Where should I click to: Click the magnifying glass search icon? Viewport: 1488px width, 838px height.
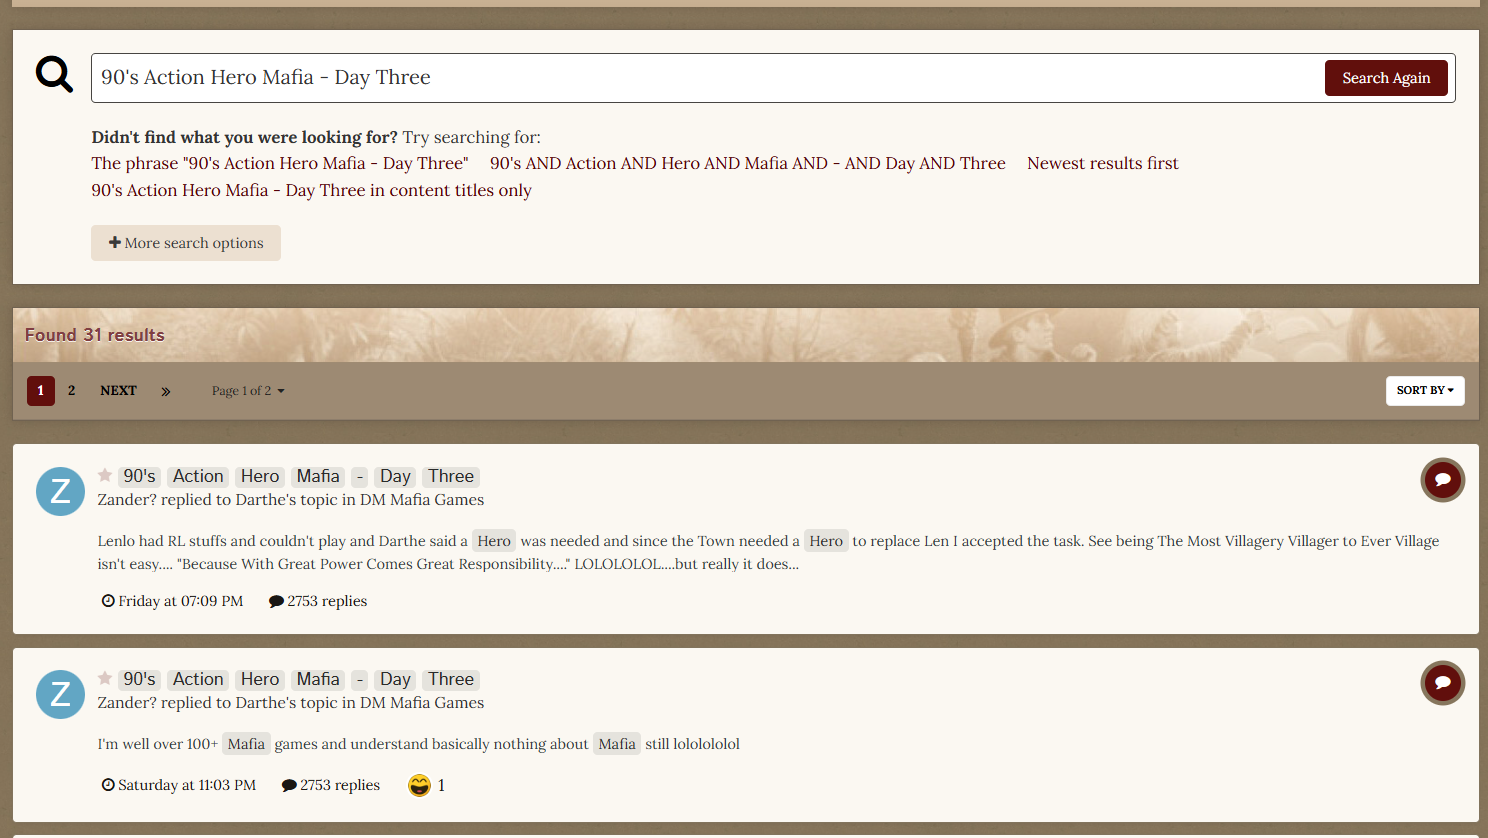pos(54,75)
